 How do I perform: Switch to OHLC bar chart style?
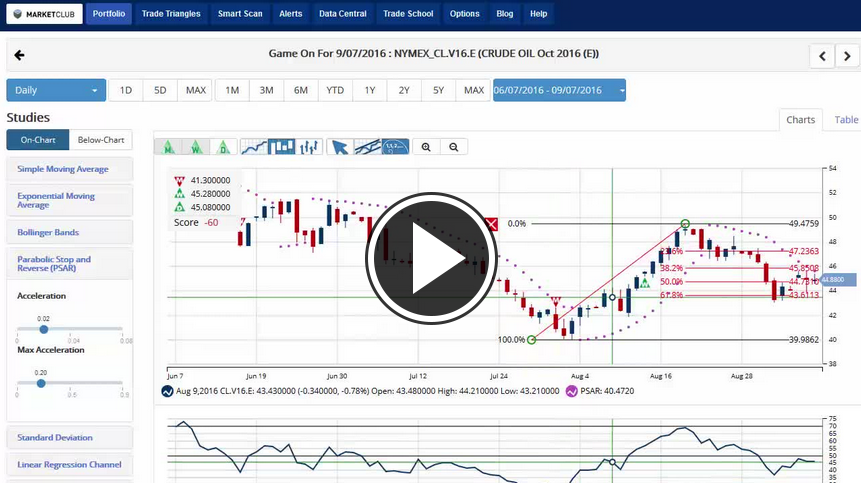pos(309,147)
